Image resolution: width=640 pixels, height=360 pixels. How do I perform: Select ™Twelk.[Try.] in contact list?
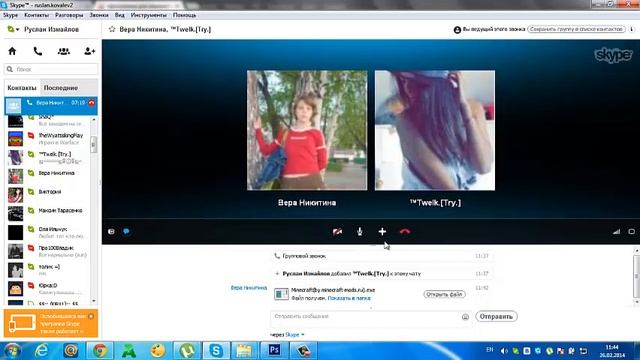click(x=47, y=158)
